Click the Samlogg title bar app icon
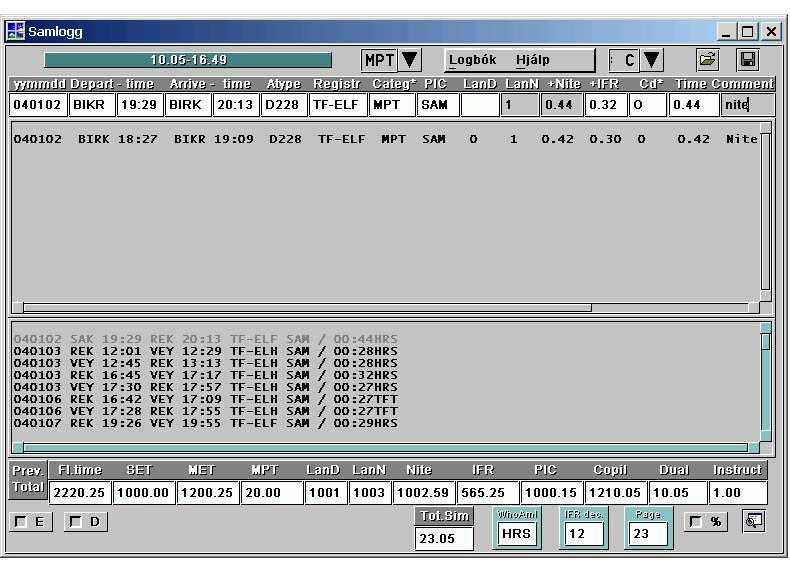Viewport: 790px width, 580px height. [16, 31]
